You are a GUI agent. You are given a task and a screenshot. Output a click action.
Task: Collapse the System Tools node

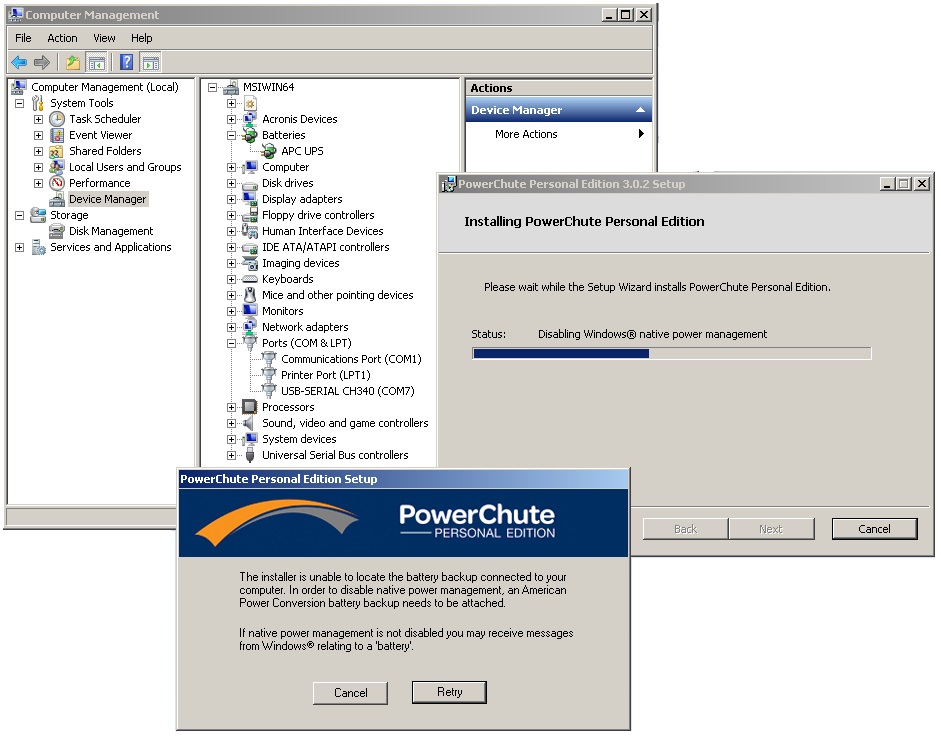pyautogui.click(x=19, y=103)
